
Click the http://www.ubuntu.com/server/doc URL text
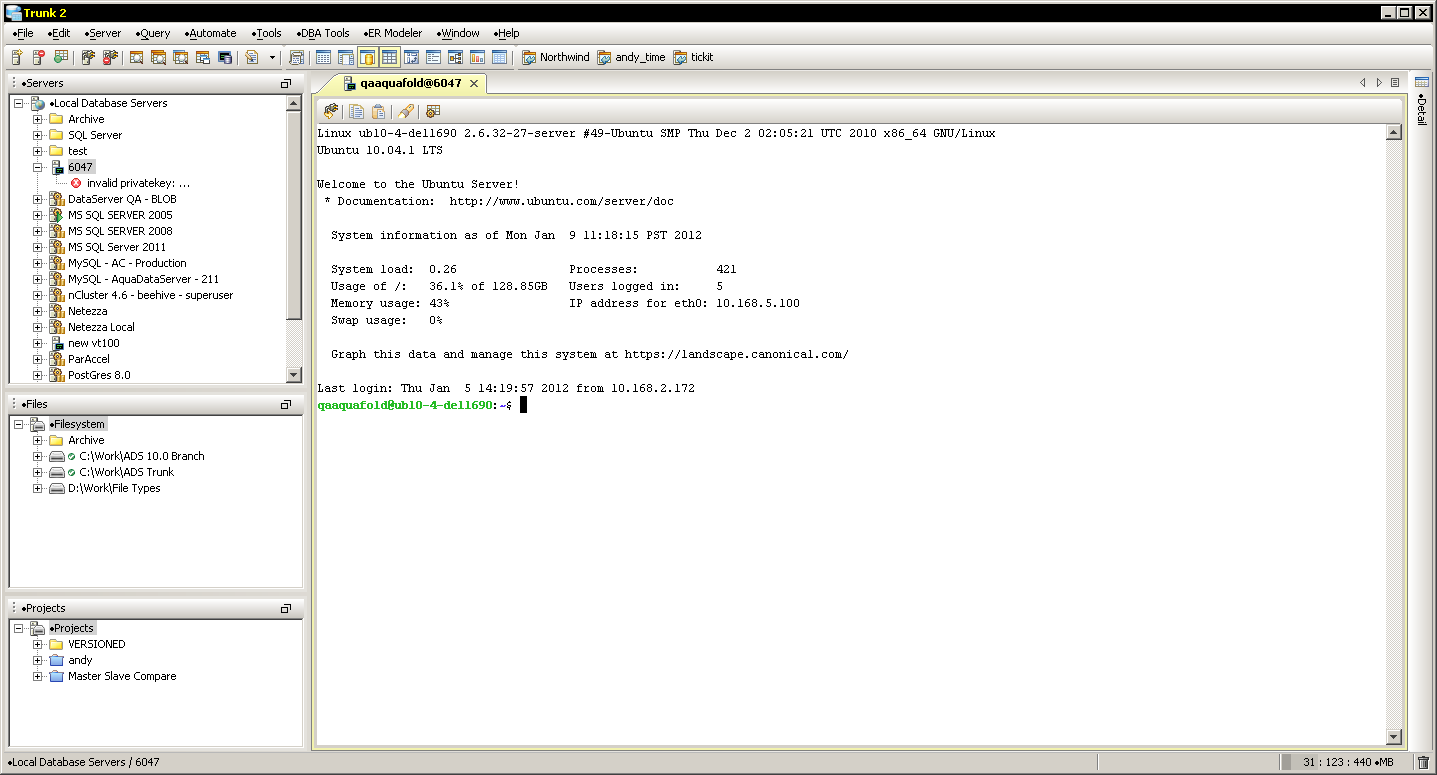point(561,201)
